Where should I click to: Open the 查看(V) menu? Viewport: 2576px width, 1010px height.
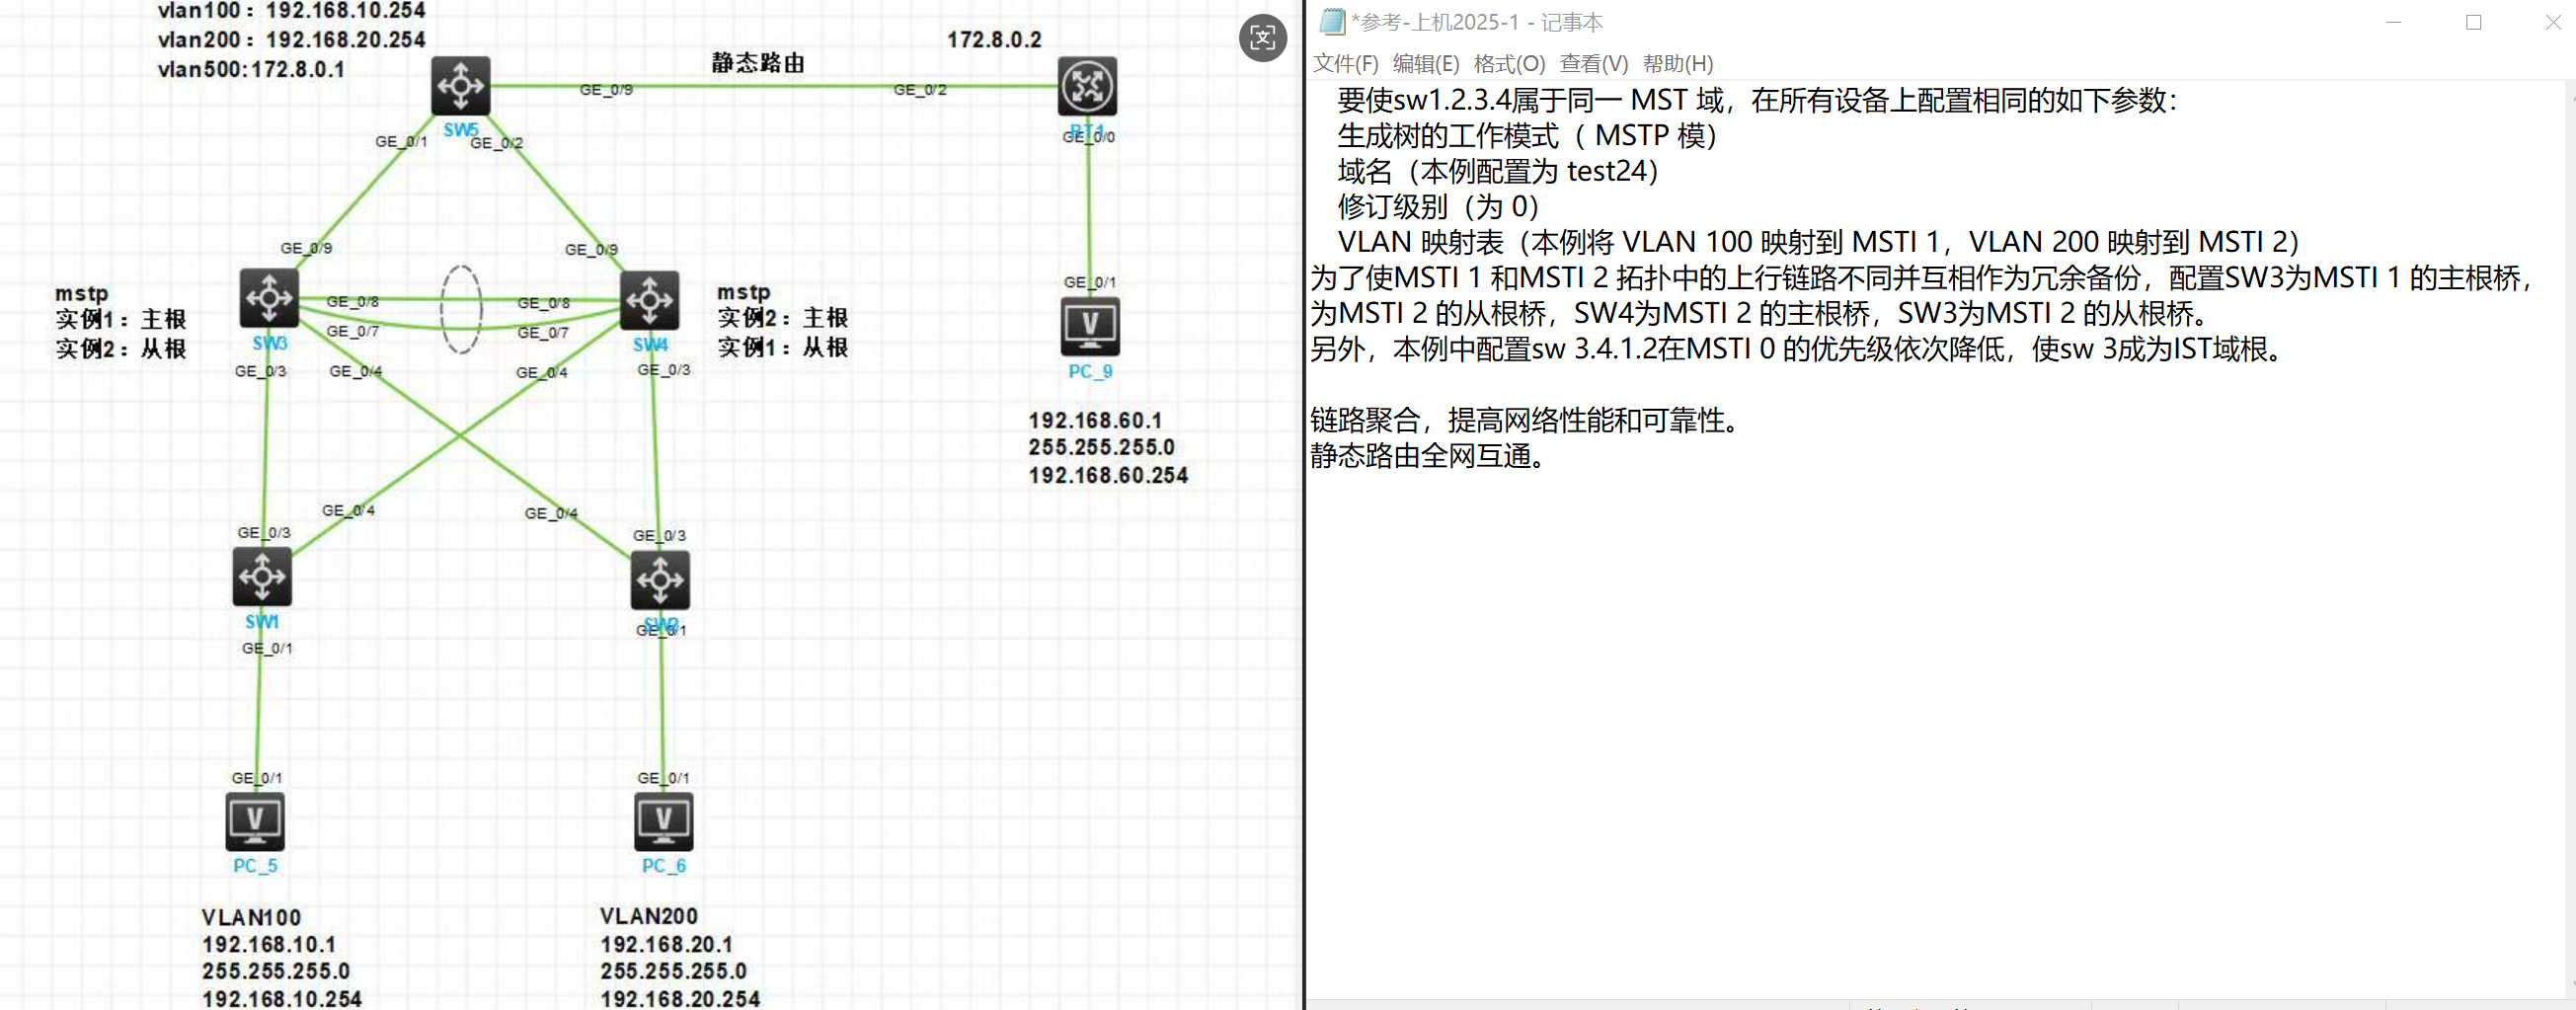1593,64
